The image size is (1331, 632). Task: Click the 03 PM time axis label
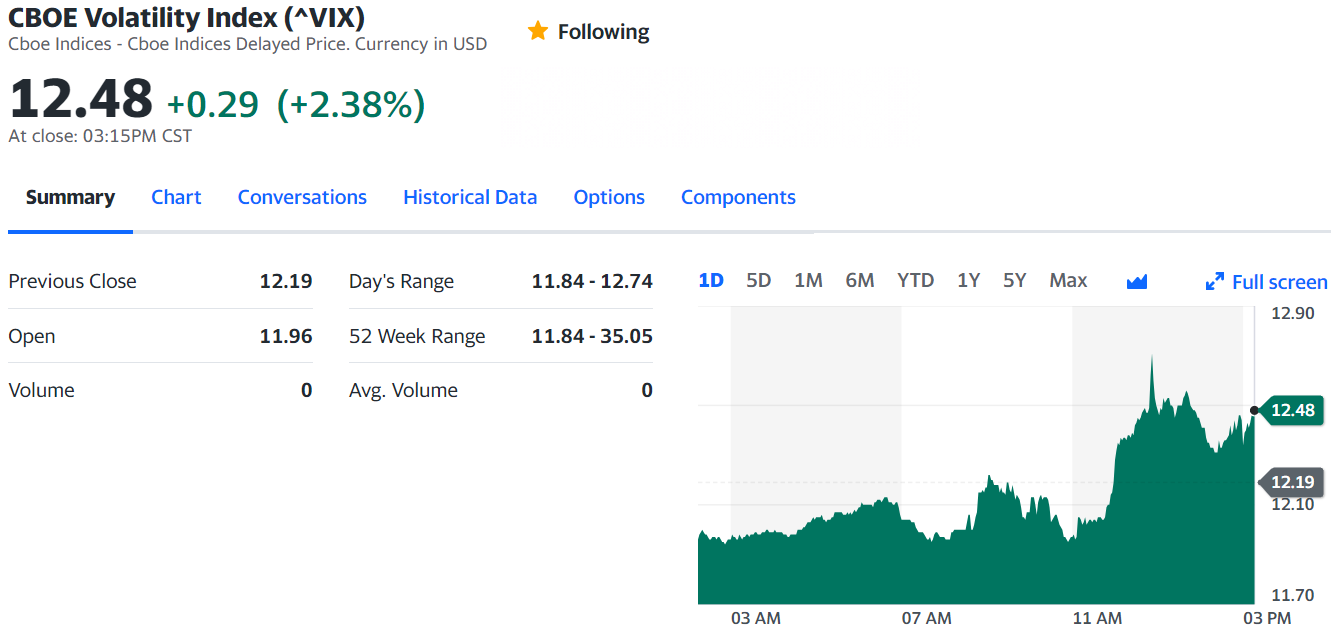click(1267, 618)
